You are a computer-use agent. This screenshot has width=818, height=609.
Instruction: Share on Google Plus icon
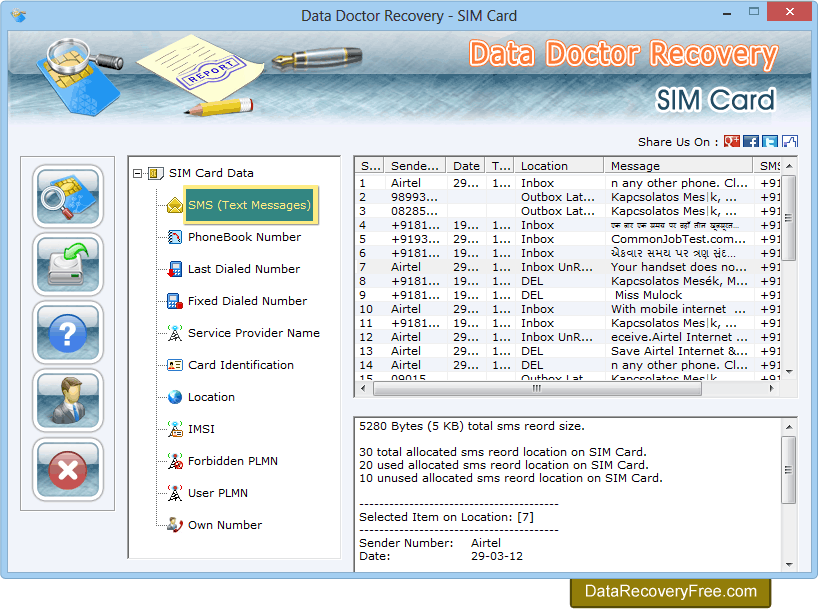pos(731,141)
